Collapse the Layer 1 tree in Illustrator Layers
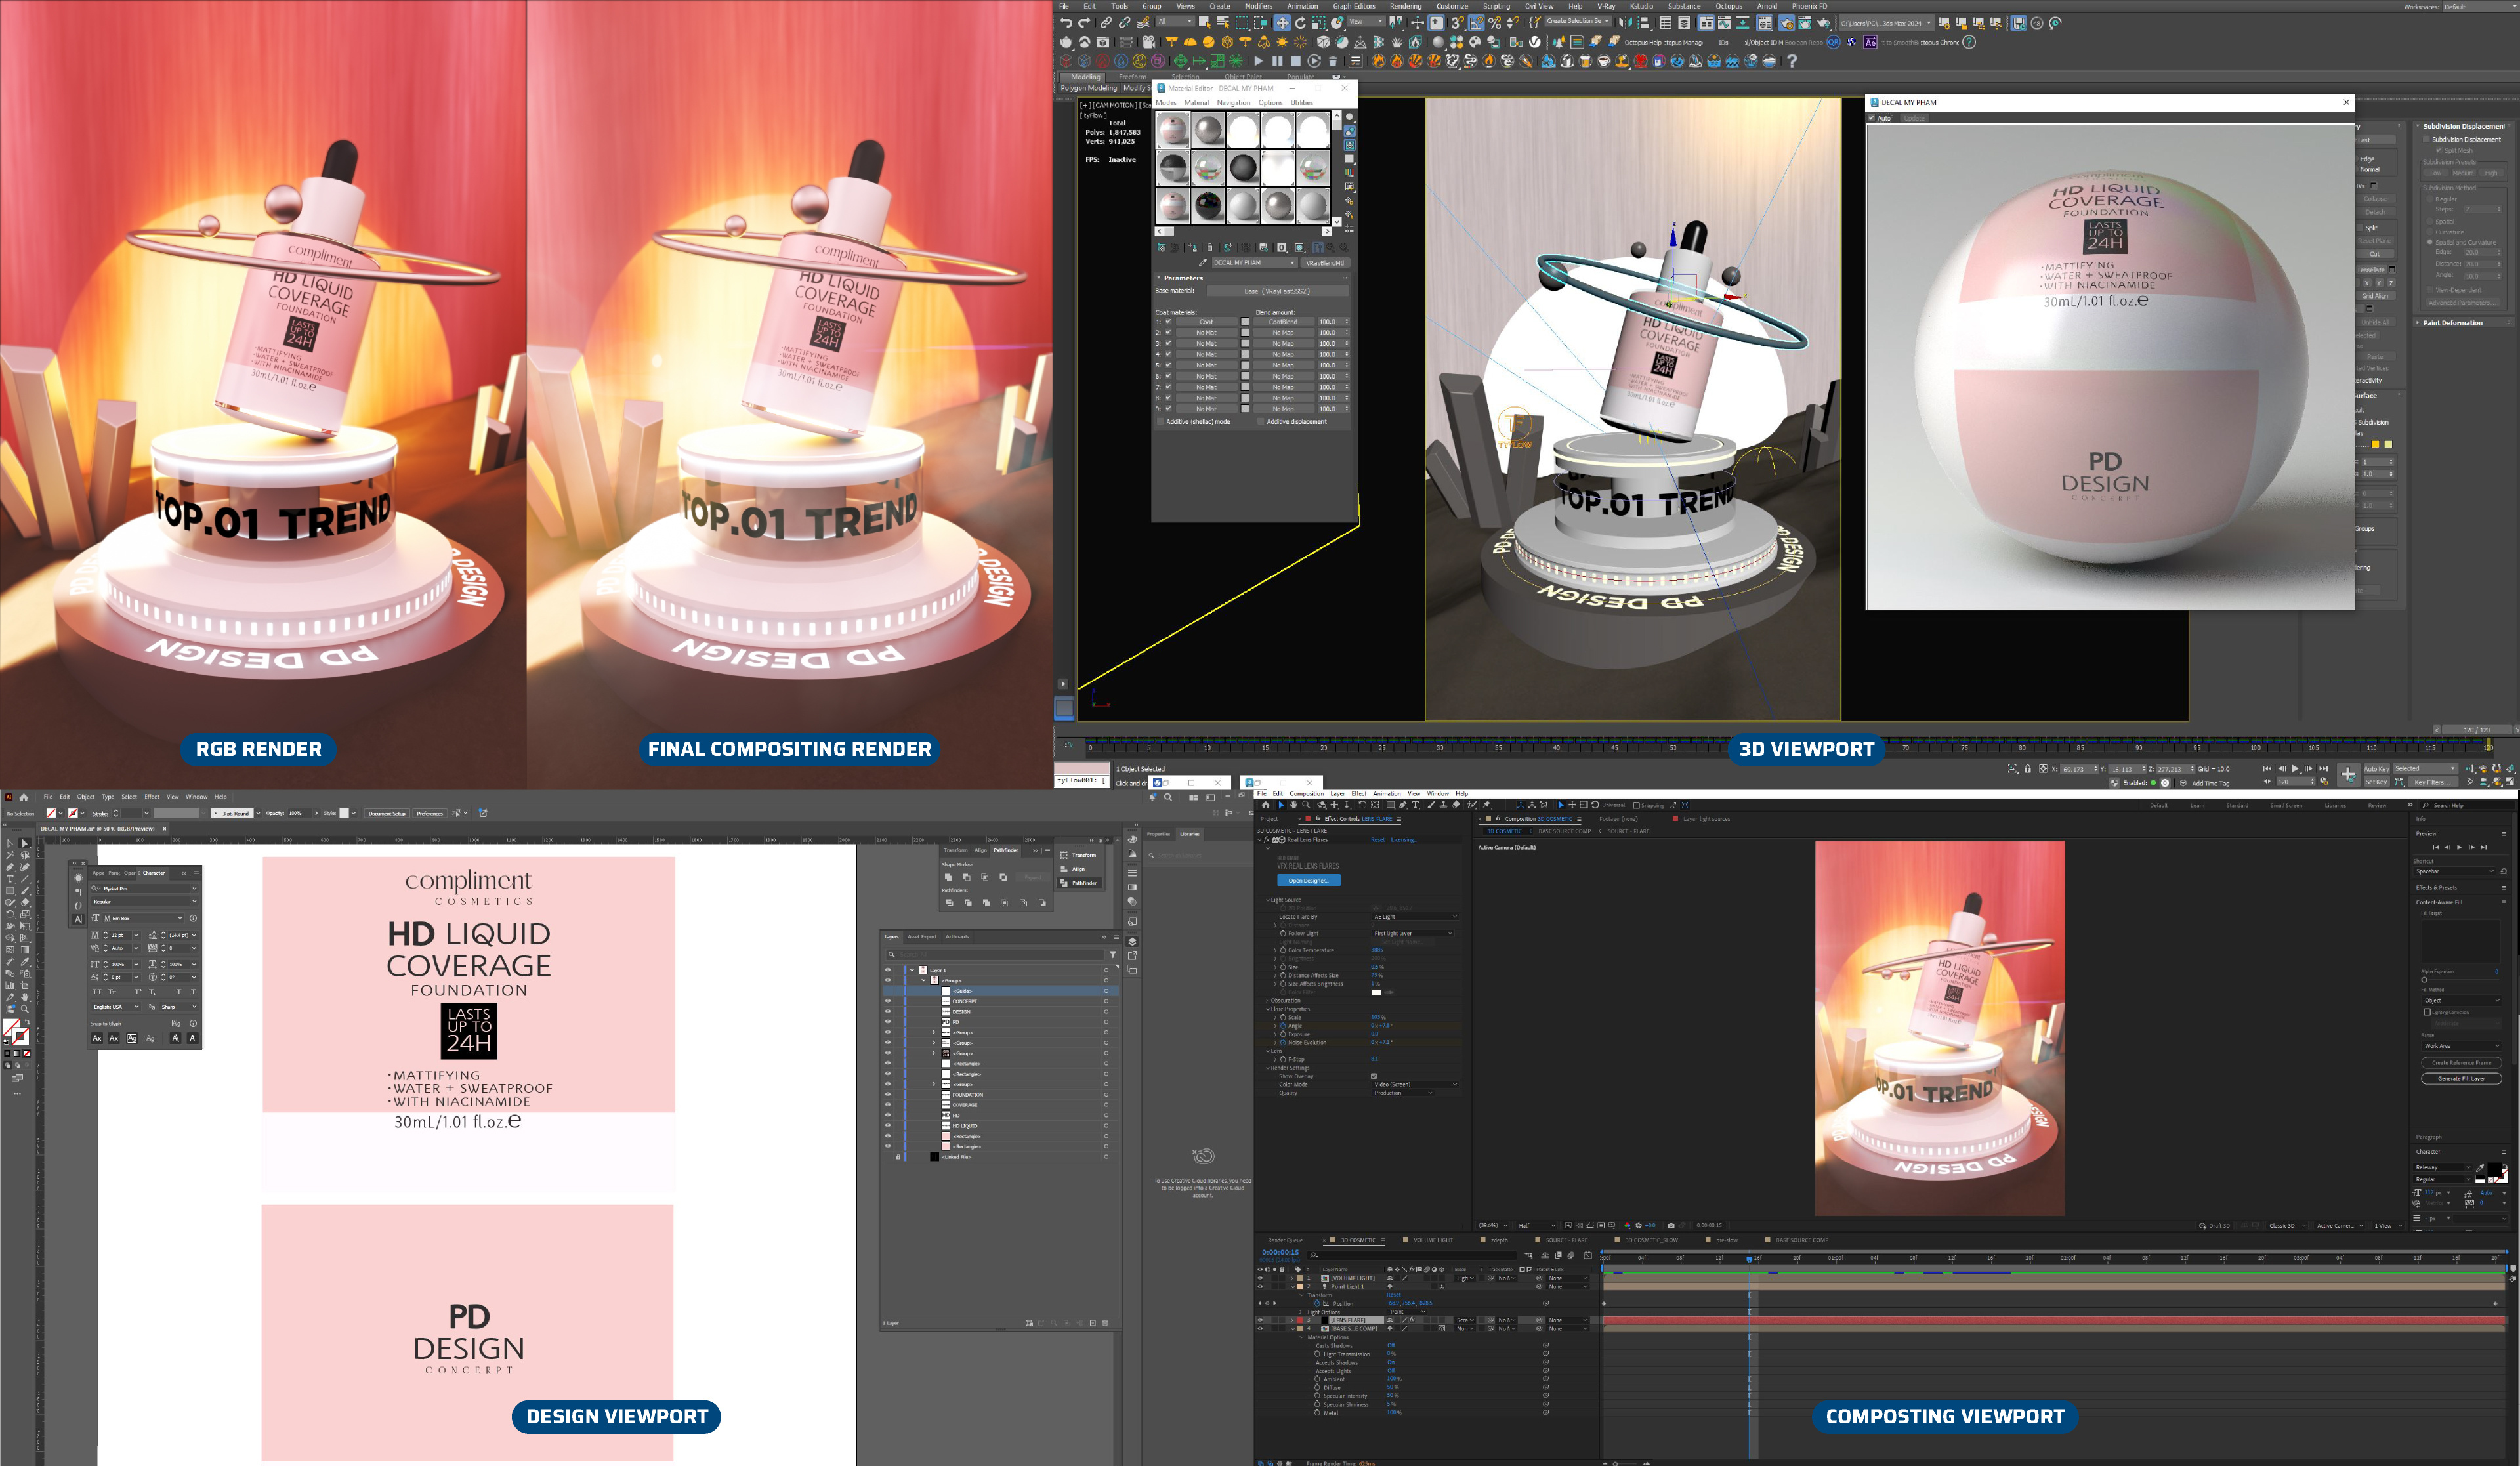This screenshot has height=1466, width=2520. tap(912, 970)
